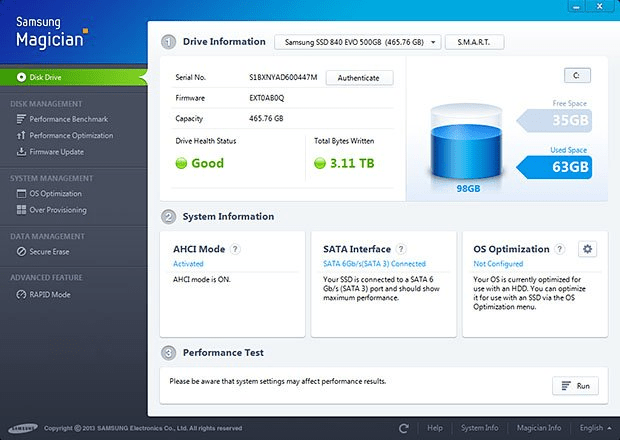The height and width of the screenshot is (440, 620).
Task: Open the English language selector
Action: click(x=595, y=428)
